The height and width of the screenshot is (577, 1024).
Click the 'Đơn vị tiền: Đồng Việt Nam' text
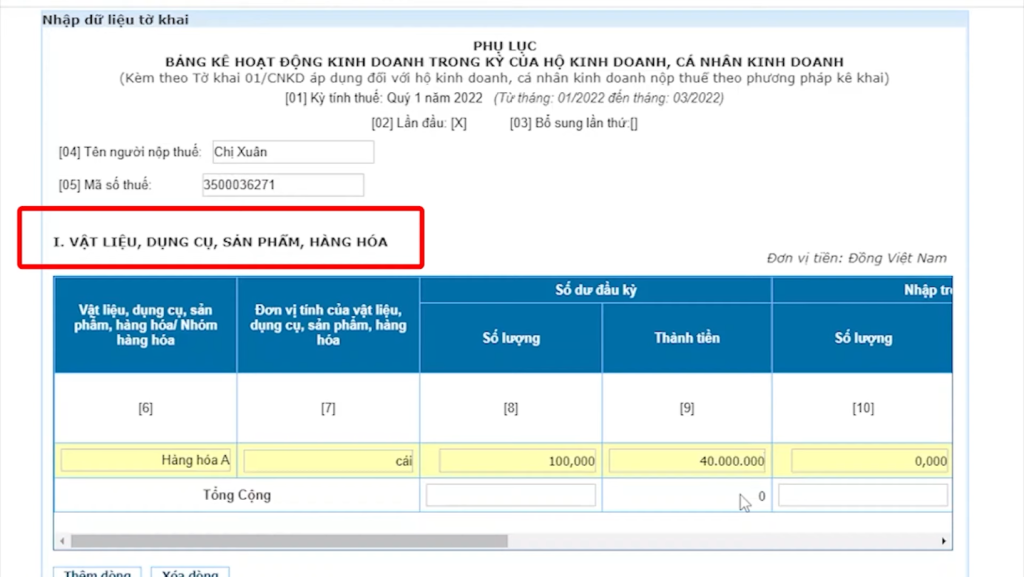[x=857, y=258]
